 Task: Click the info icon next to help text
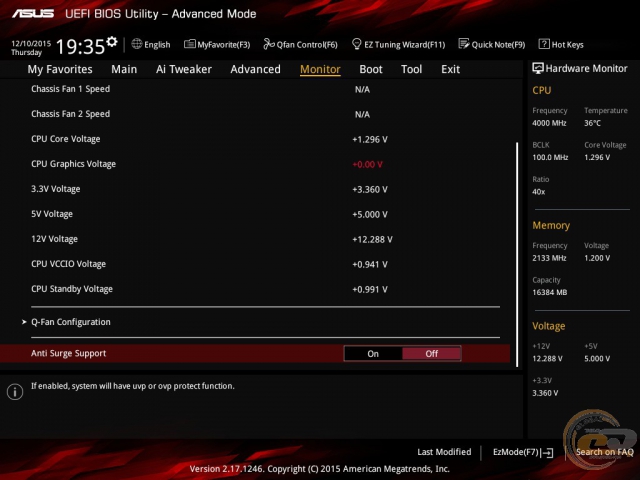[15, 391]
